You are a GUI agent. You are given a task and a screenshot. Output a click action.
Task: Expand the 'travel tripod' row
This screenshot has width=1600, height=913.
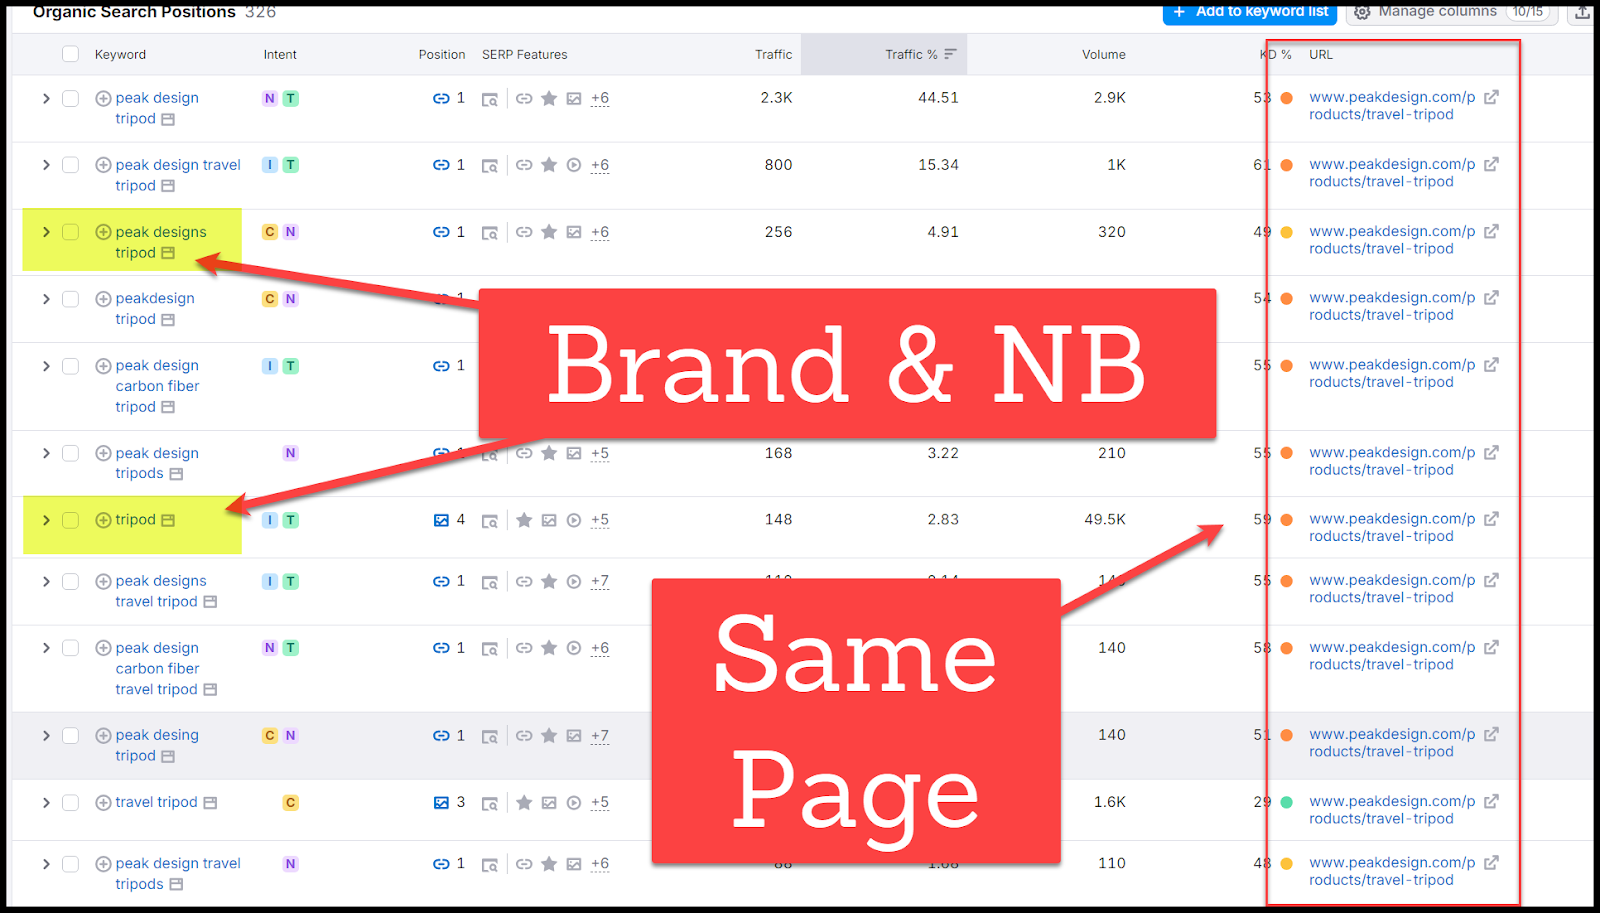tap(46, 802)
